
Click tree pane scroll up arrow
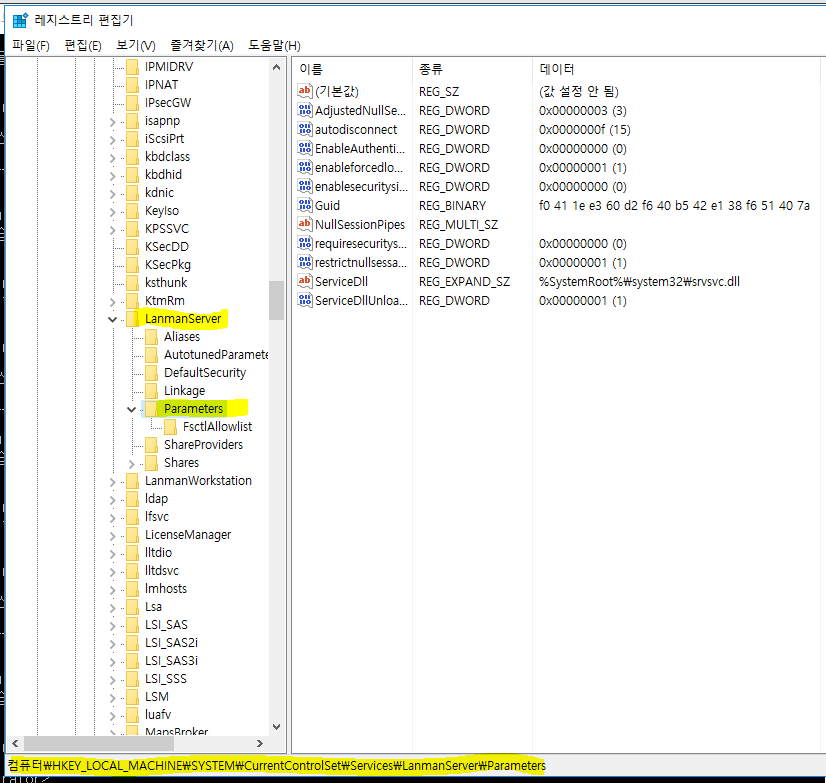277,67
